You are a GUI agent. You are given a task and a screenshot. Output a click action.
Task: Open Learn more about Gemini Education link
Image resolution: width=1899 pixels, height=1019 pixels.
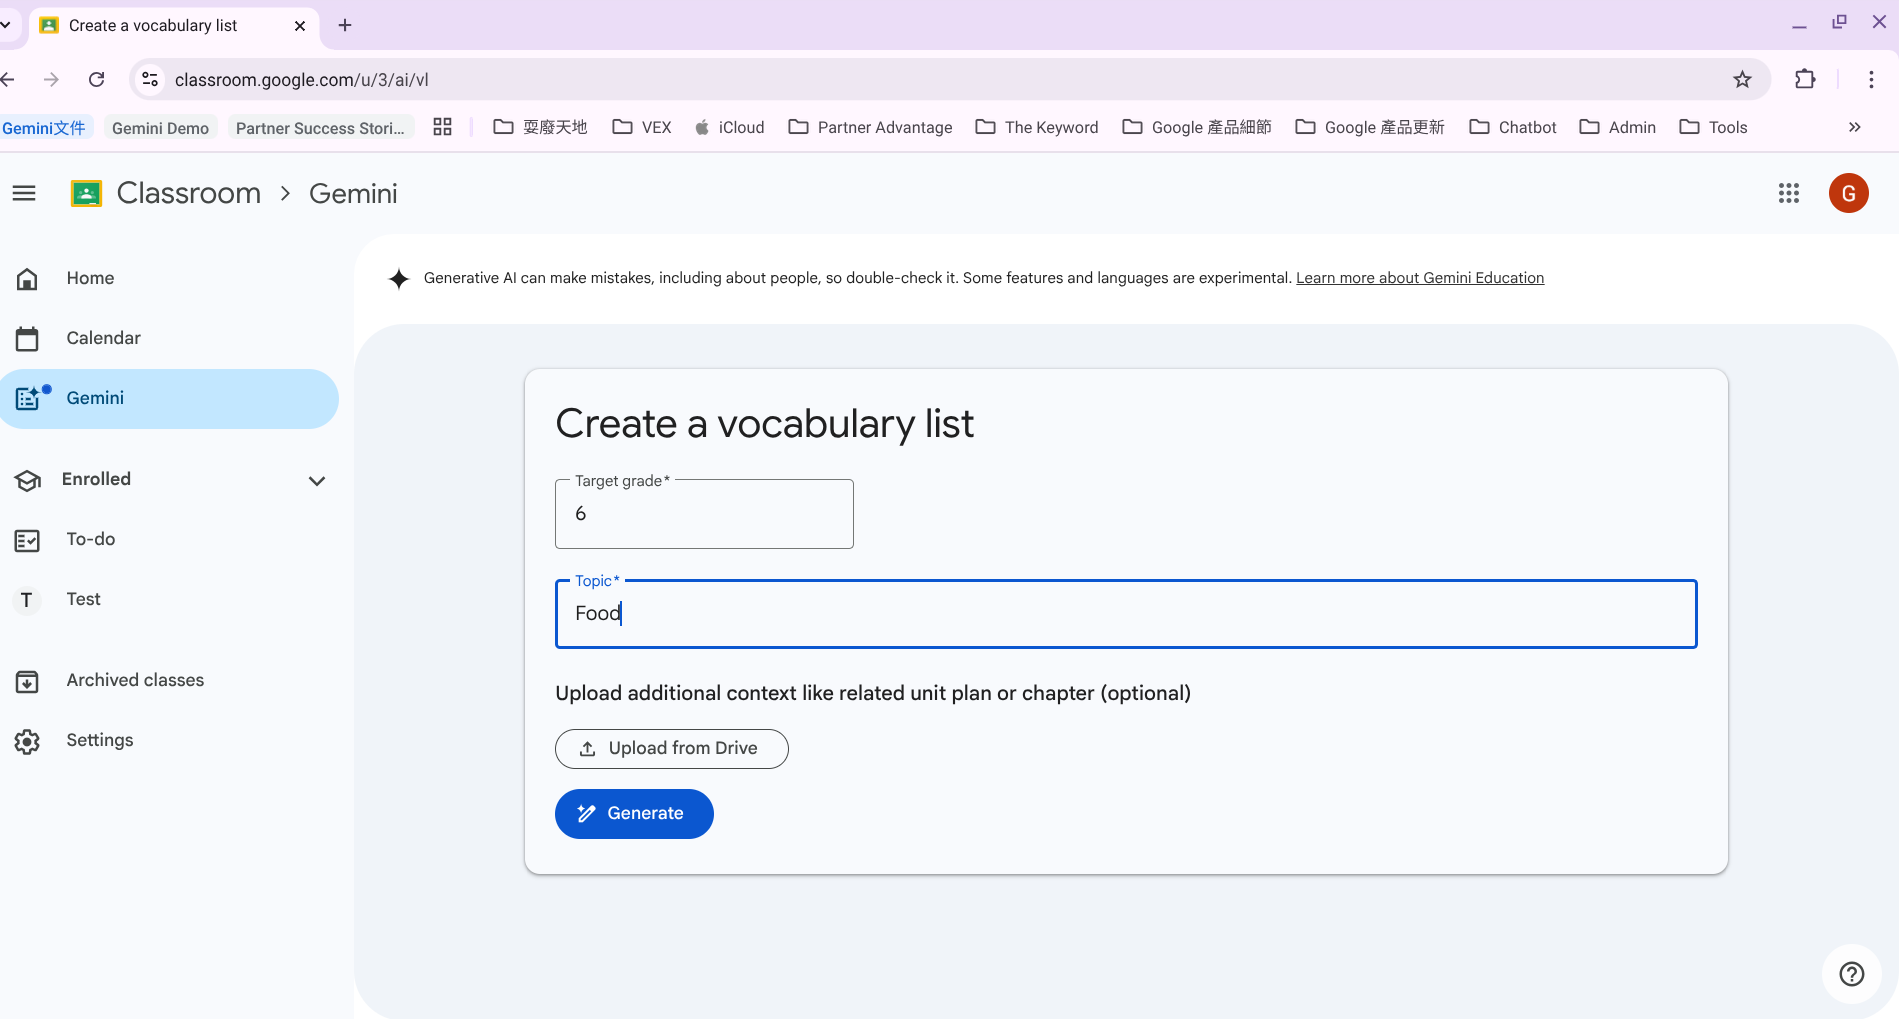point(1419,278)
